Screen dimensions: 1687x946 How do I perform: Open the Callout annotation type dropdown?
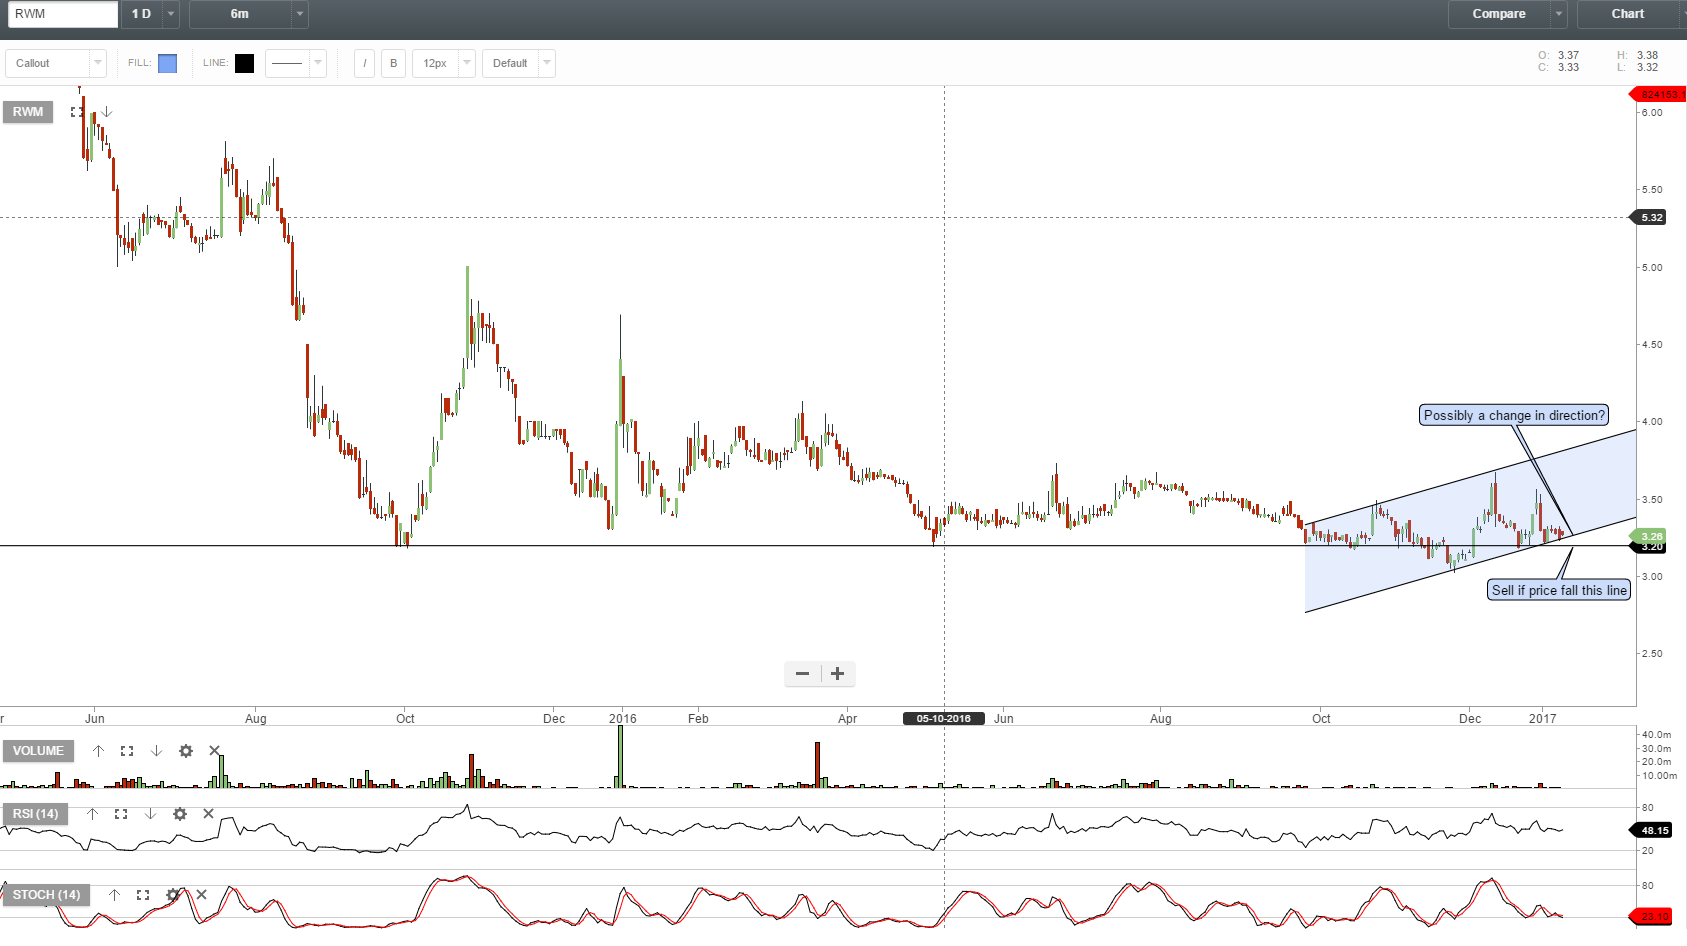tap(97, 63)
